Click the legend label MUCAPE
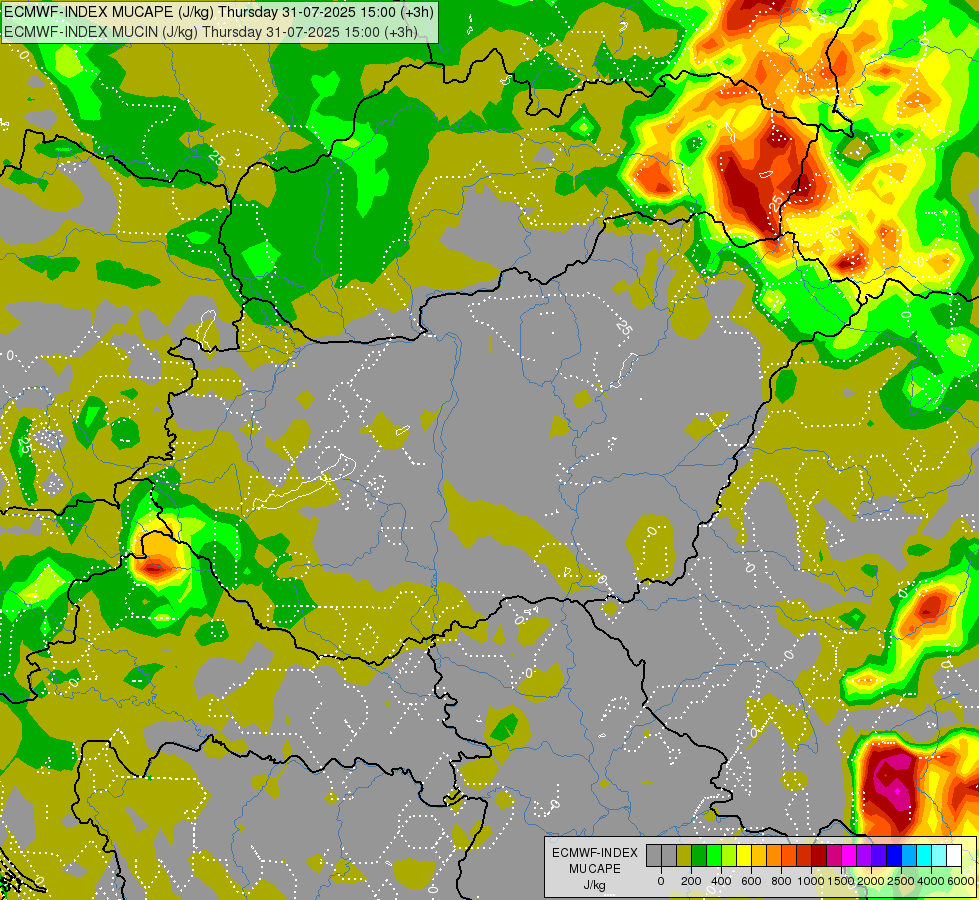This screenshot has height=900, width=979. [x=595, y=869]
